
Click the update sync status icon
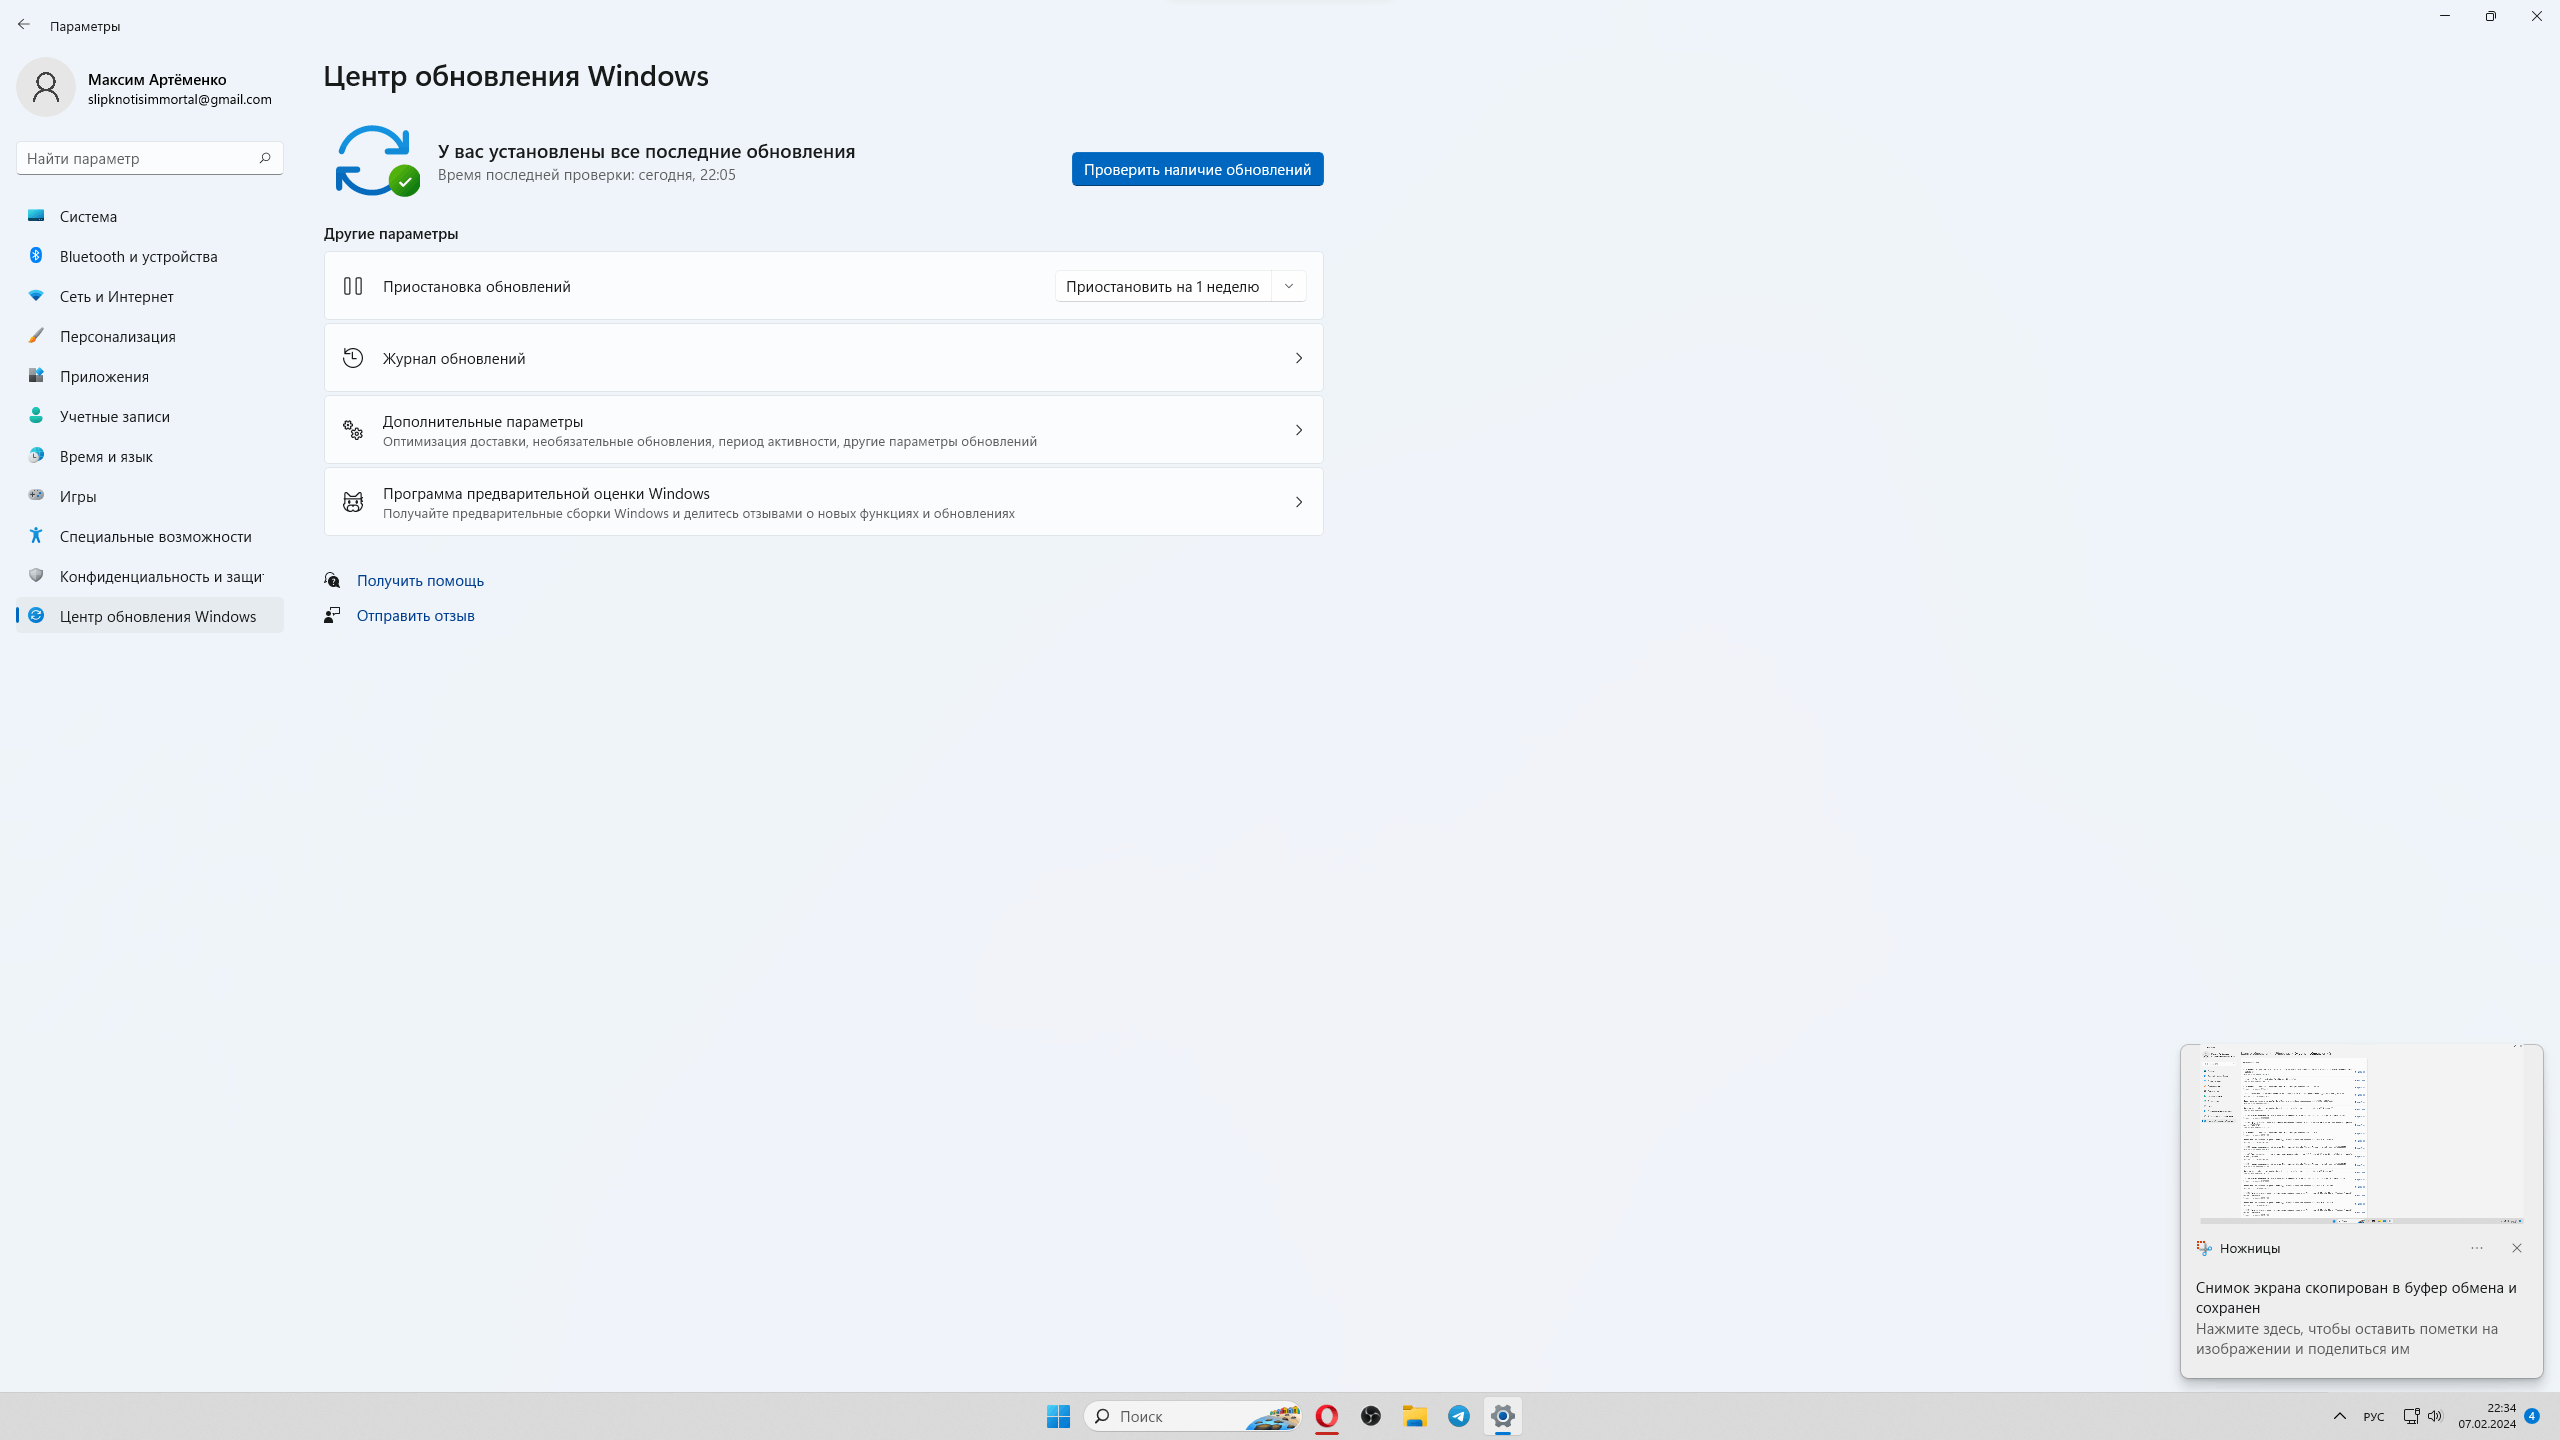pyautogui.click(x=377, y=161)
